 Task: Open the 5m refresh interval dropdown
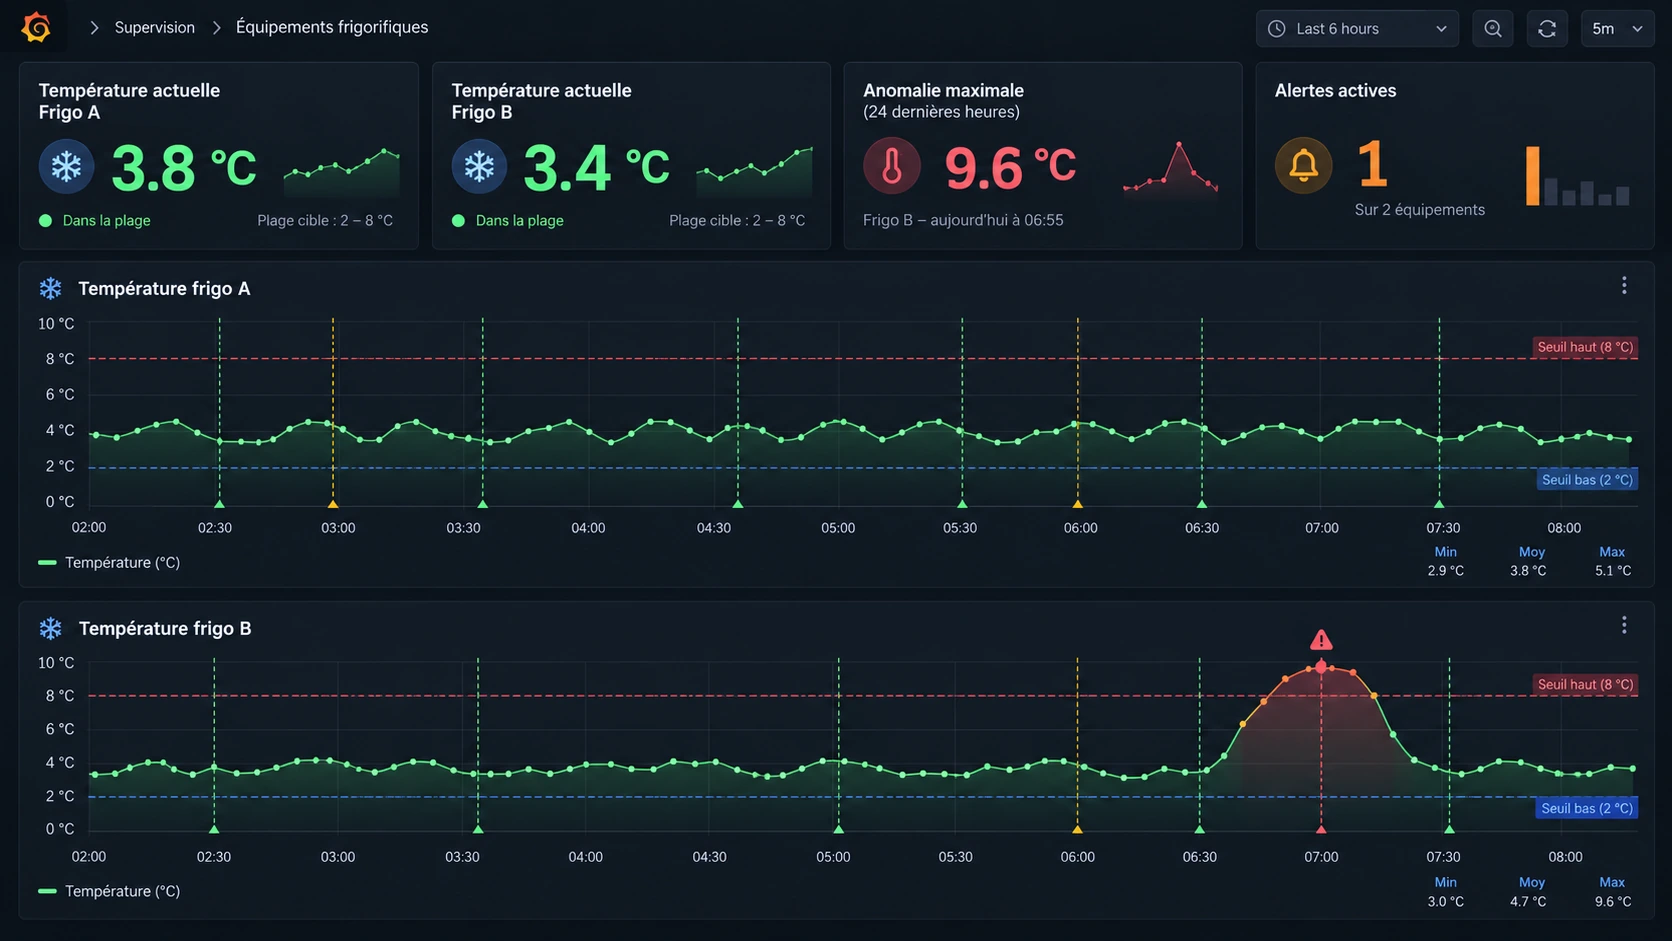point(1617,29)
